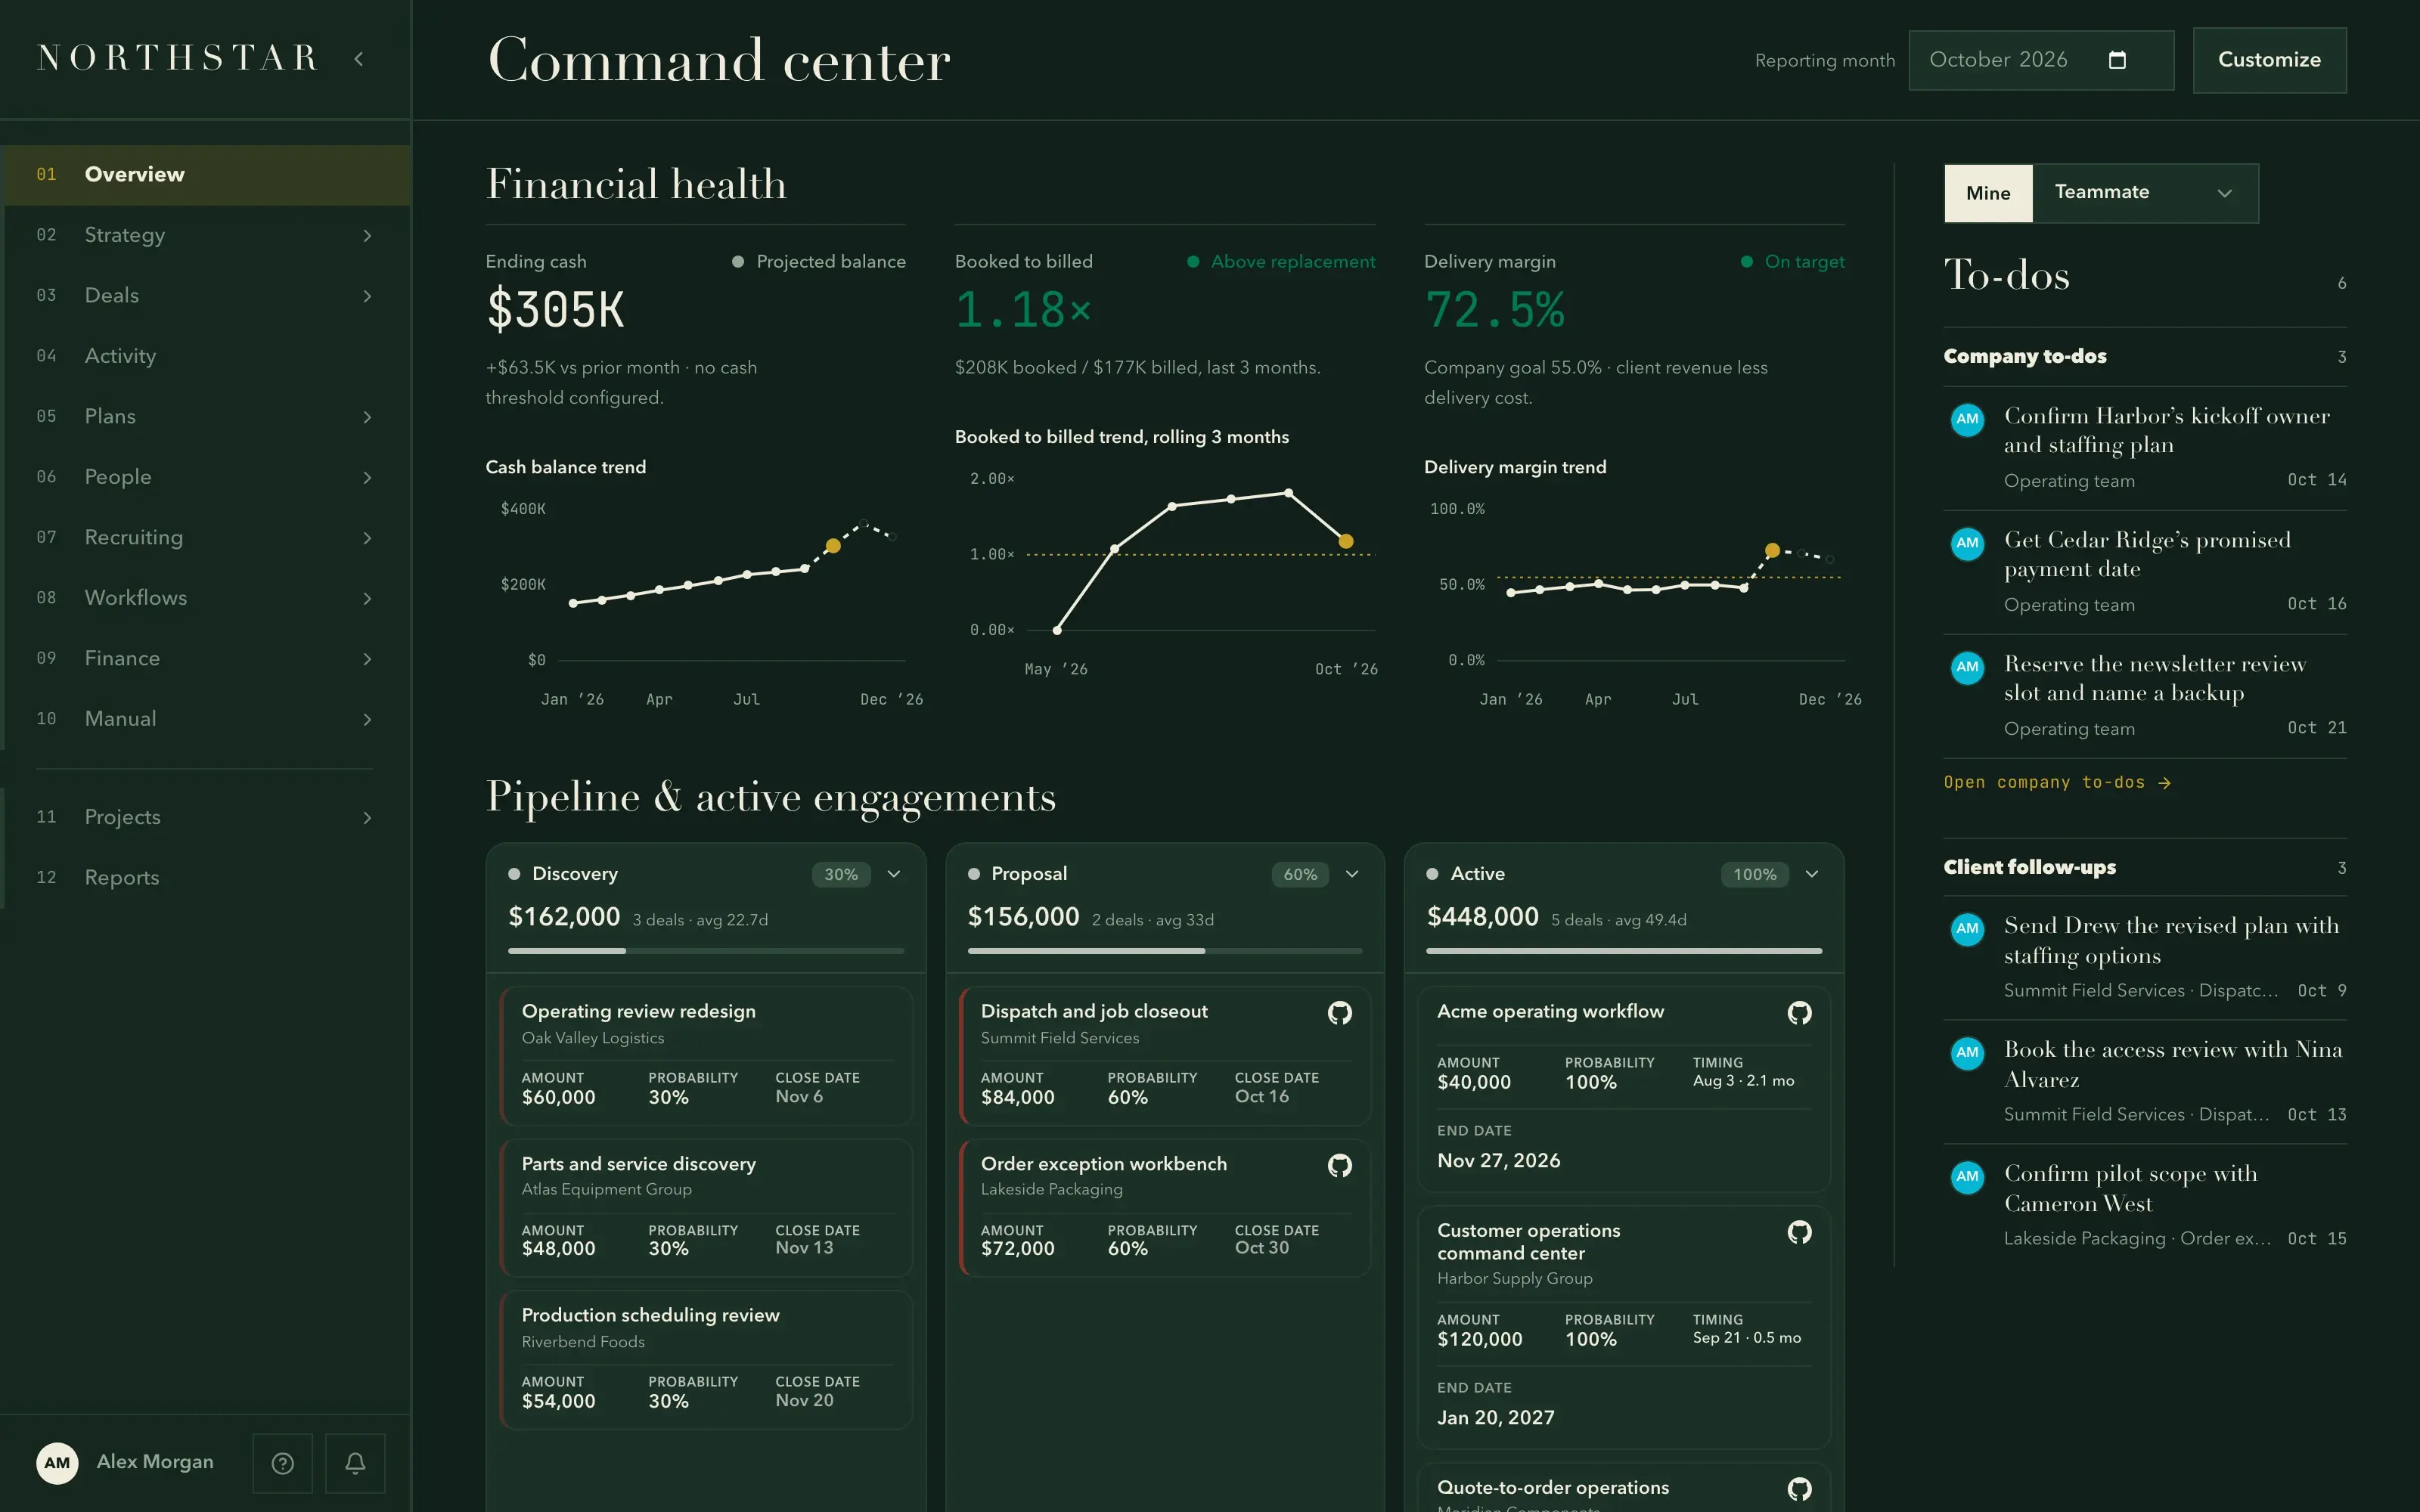Open the Activity nav item
The image size is (2420, 1512).
205,356
